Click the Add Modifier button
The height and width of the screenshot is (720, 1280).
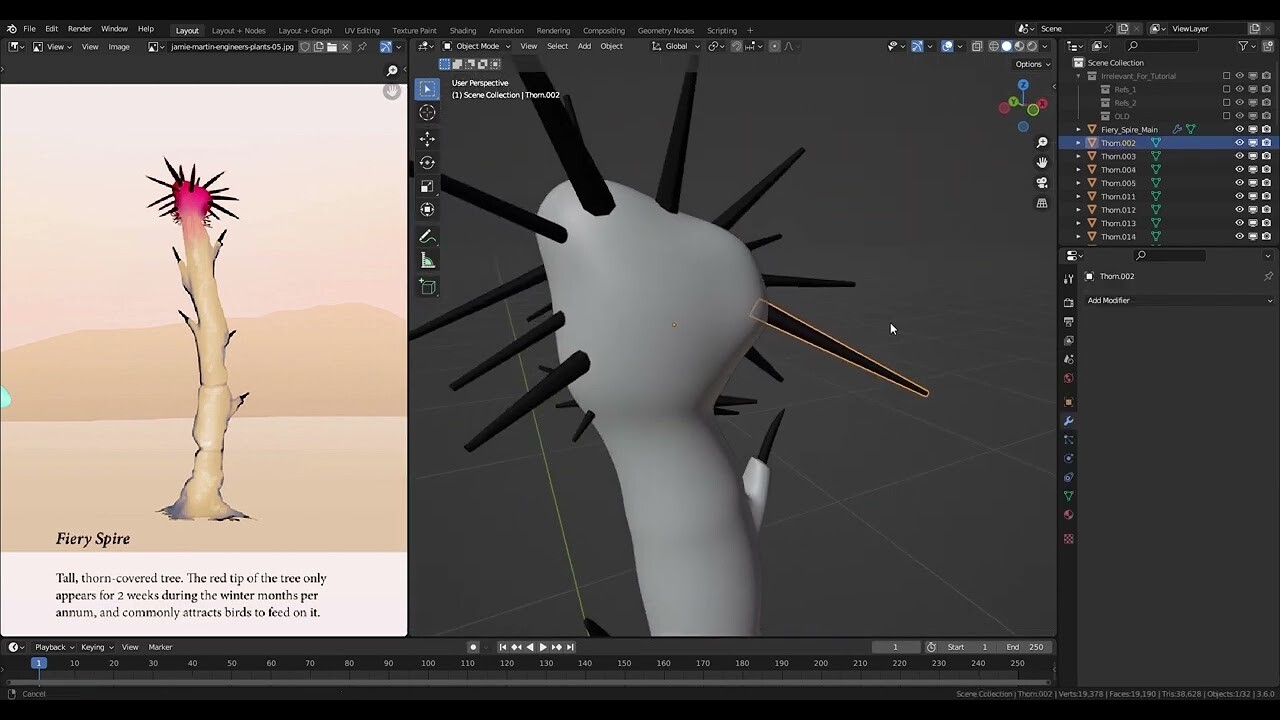click(x=1177, y=300)
